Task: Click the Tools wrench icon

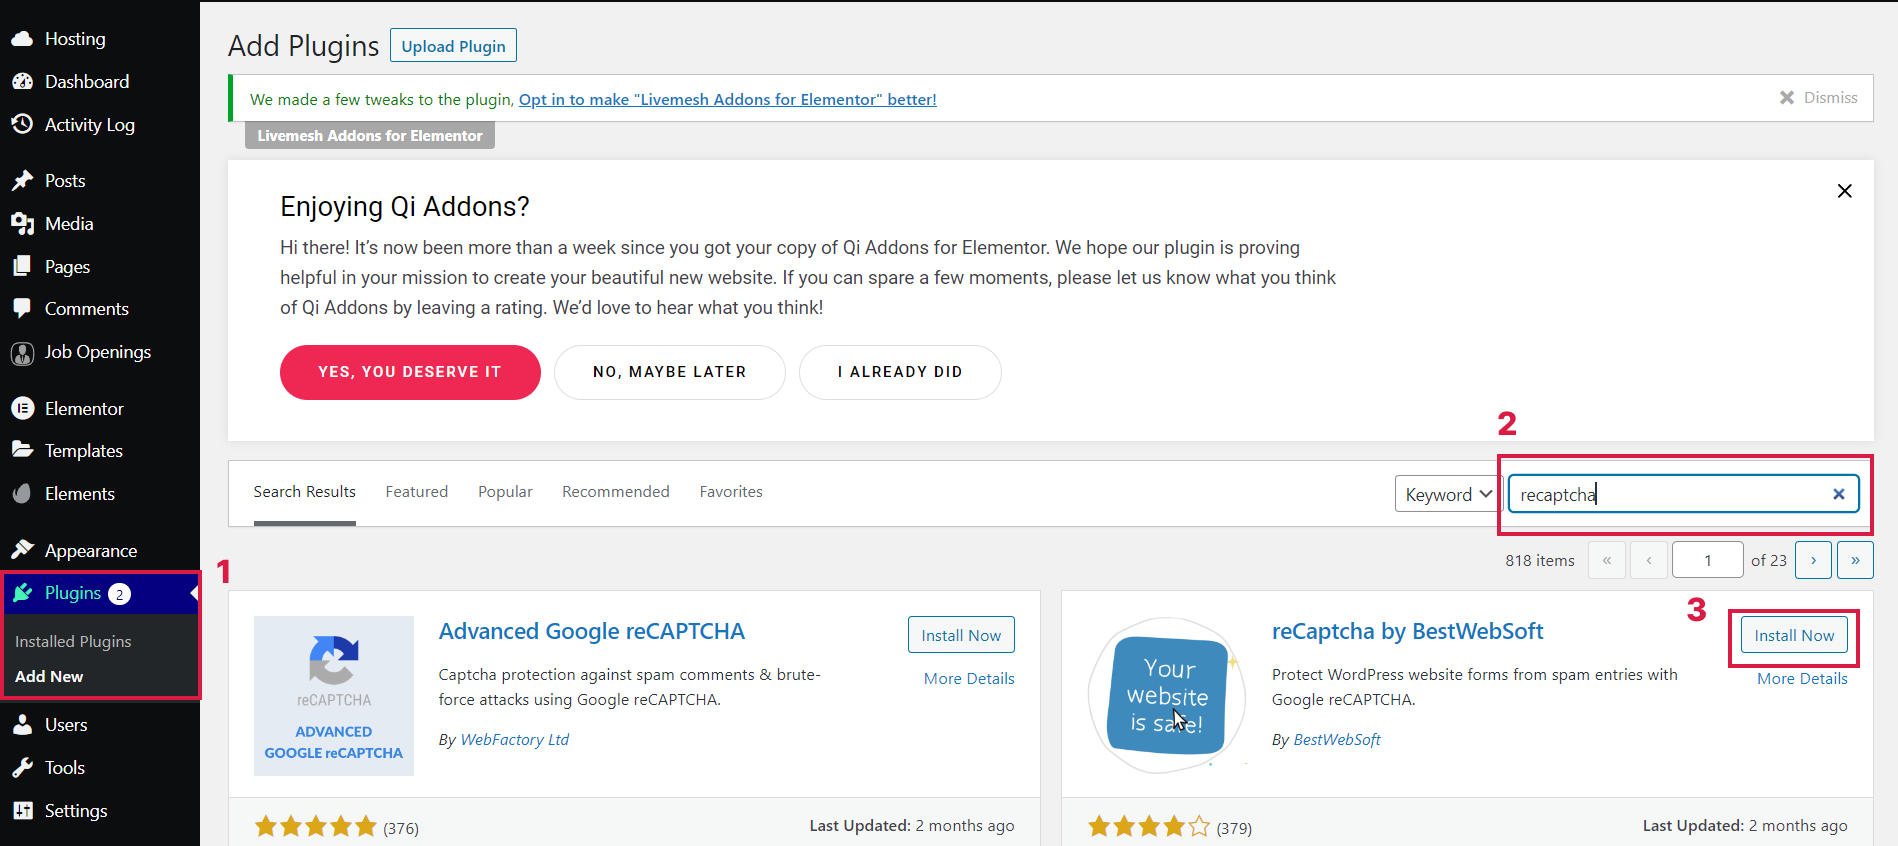Action: [22, 768]
